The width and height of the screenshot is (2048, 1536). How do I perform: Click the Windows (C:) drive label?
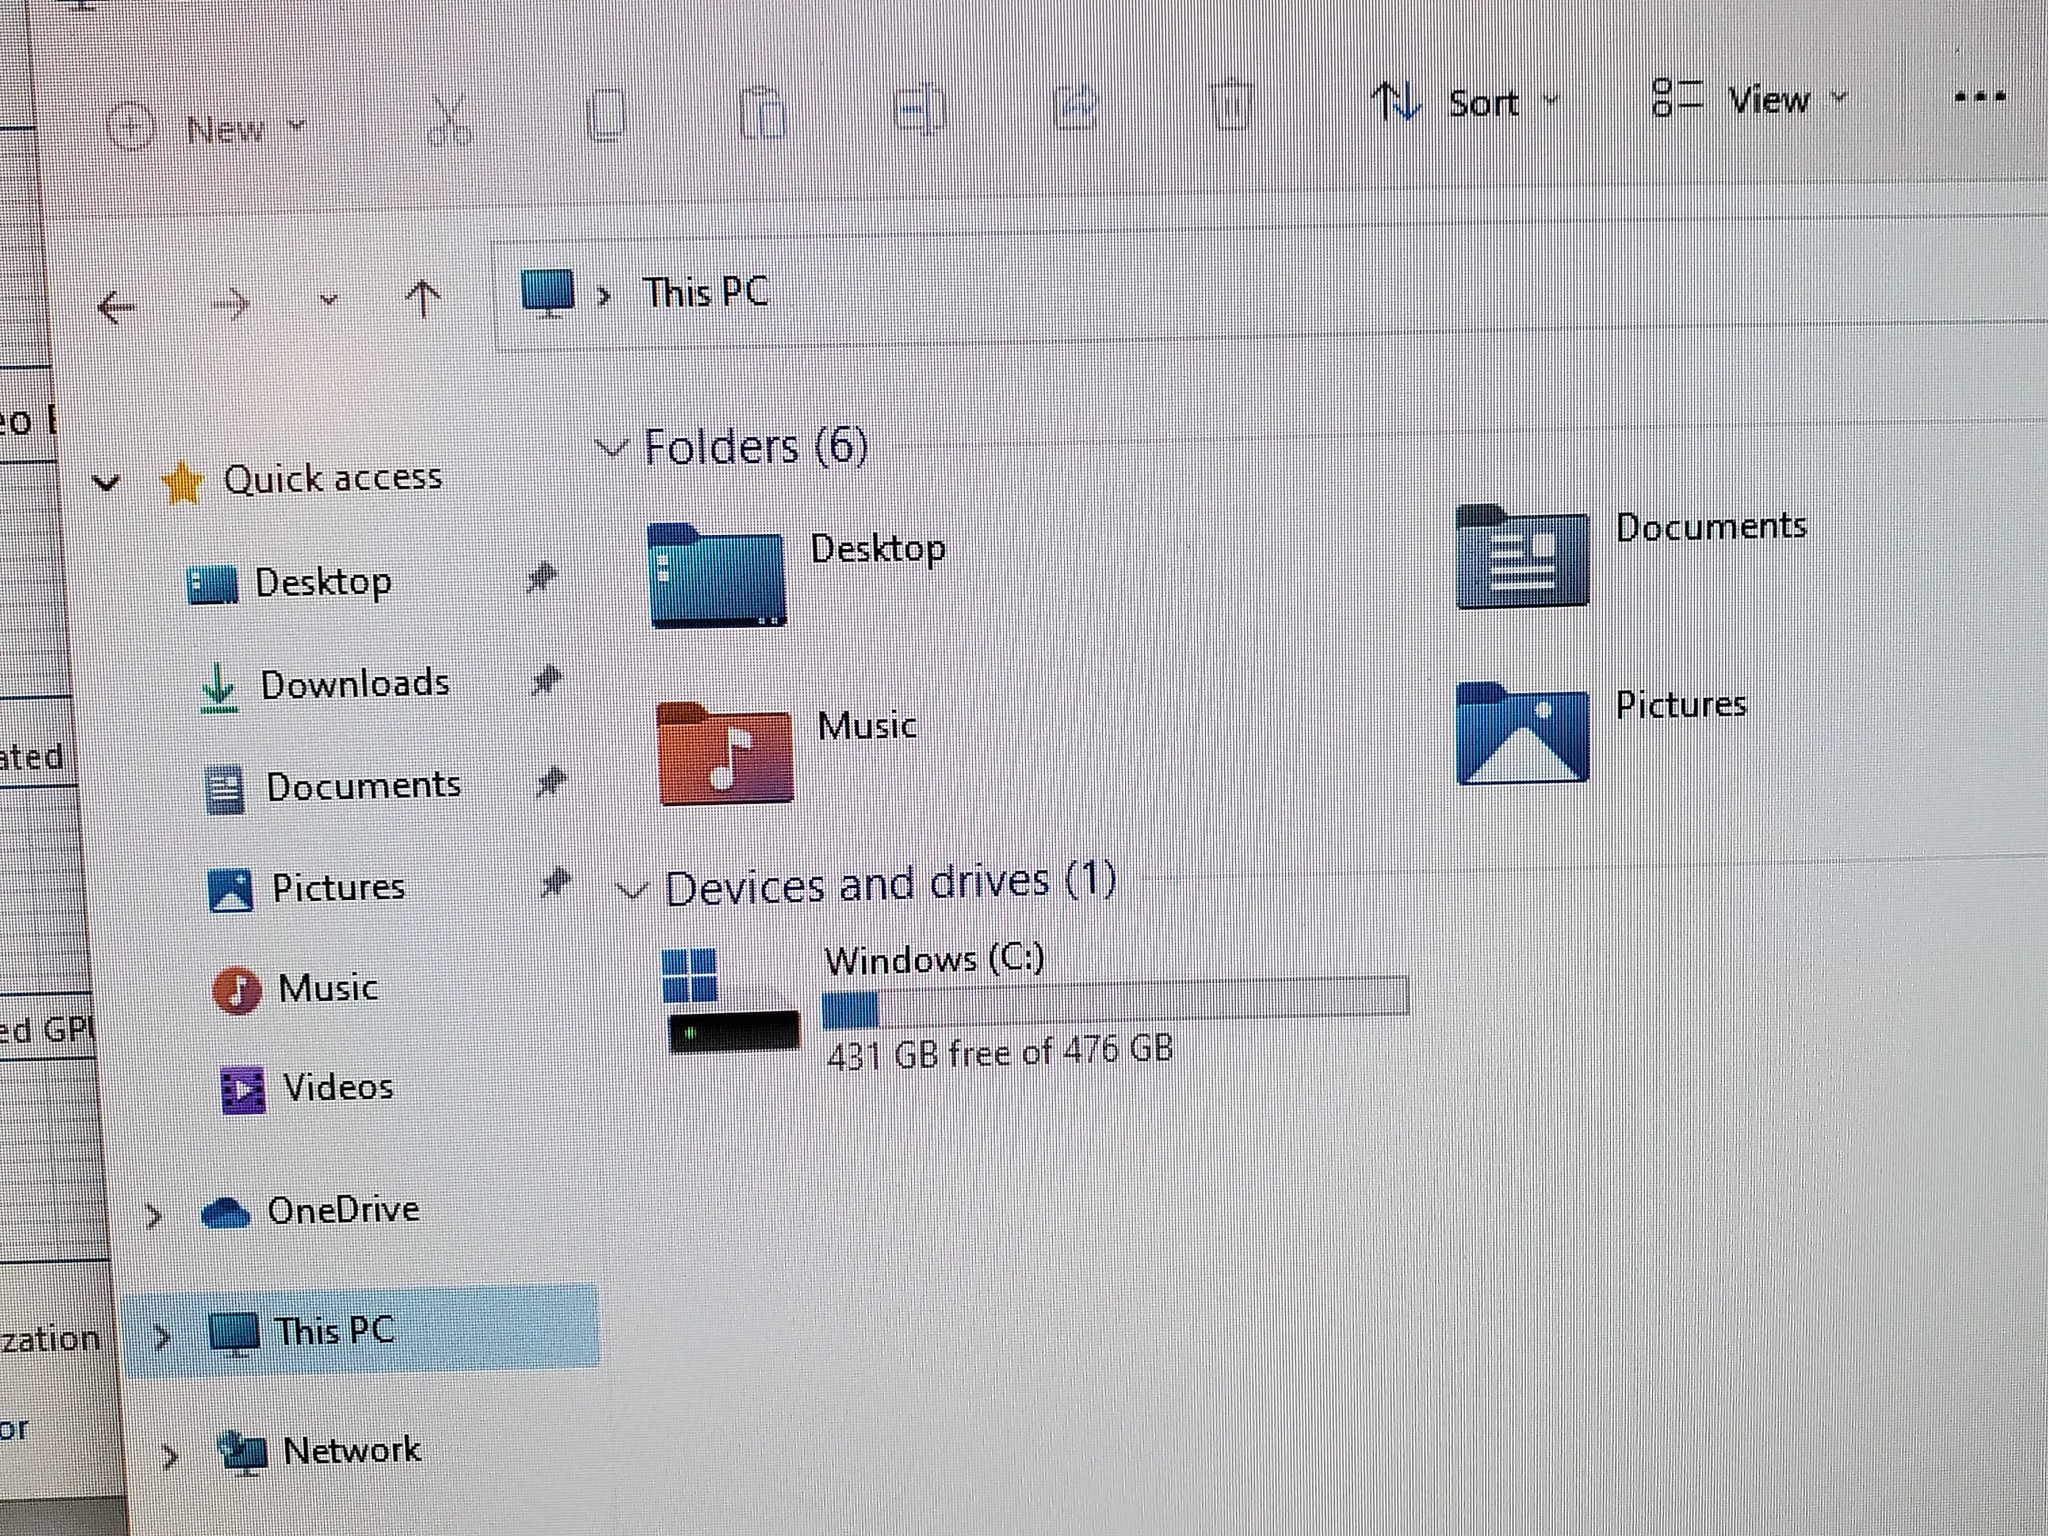[x=934, y=960]
